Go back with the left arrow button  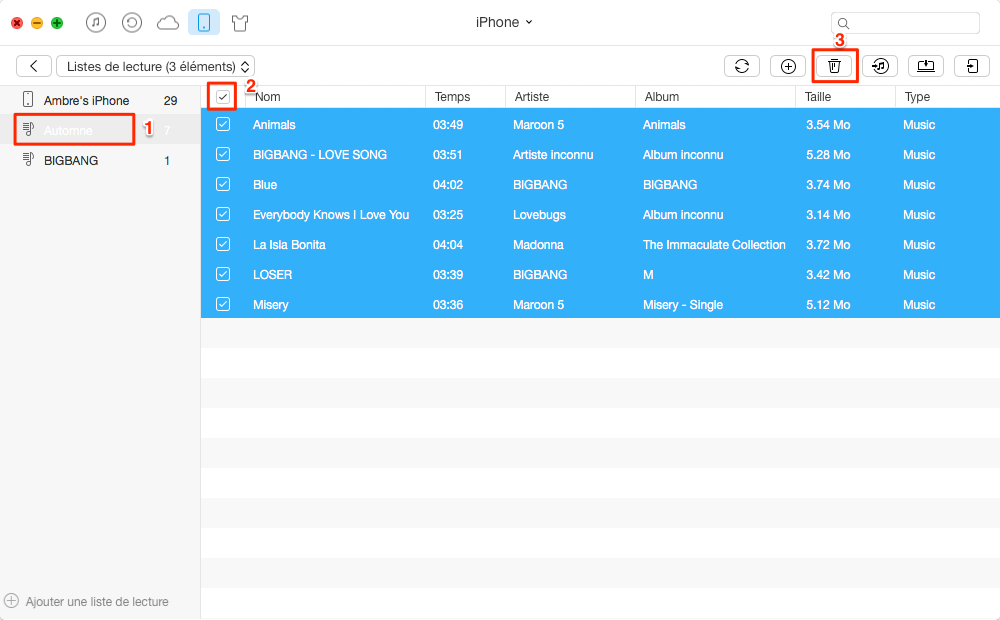(34, 66)
